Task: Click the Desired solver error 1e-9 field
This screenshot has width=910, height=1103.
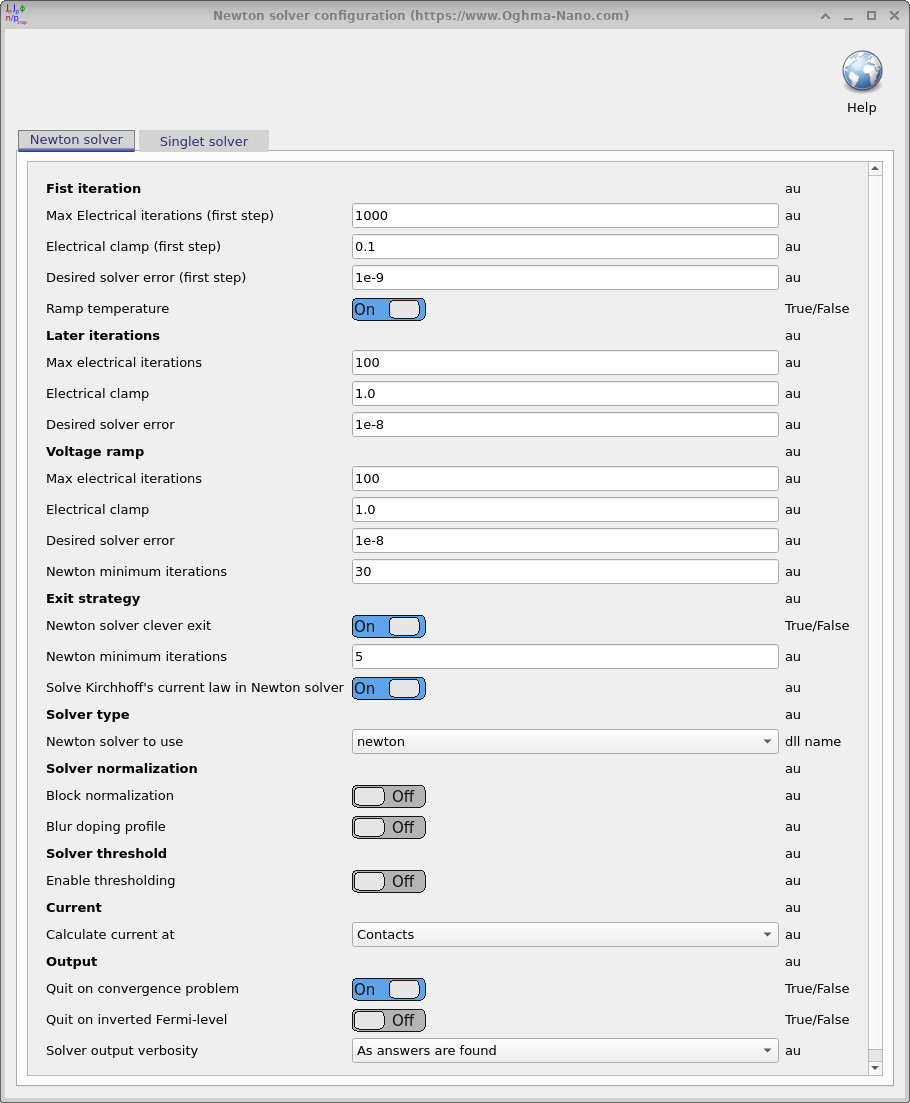Action: click(x=564, y=277)
